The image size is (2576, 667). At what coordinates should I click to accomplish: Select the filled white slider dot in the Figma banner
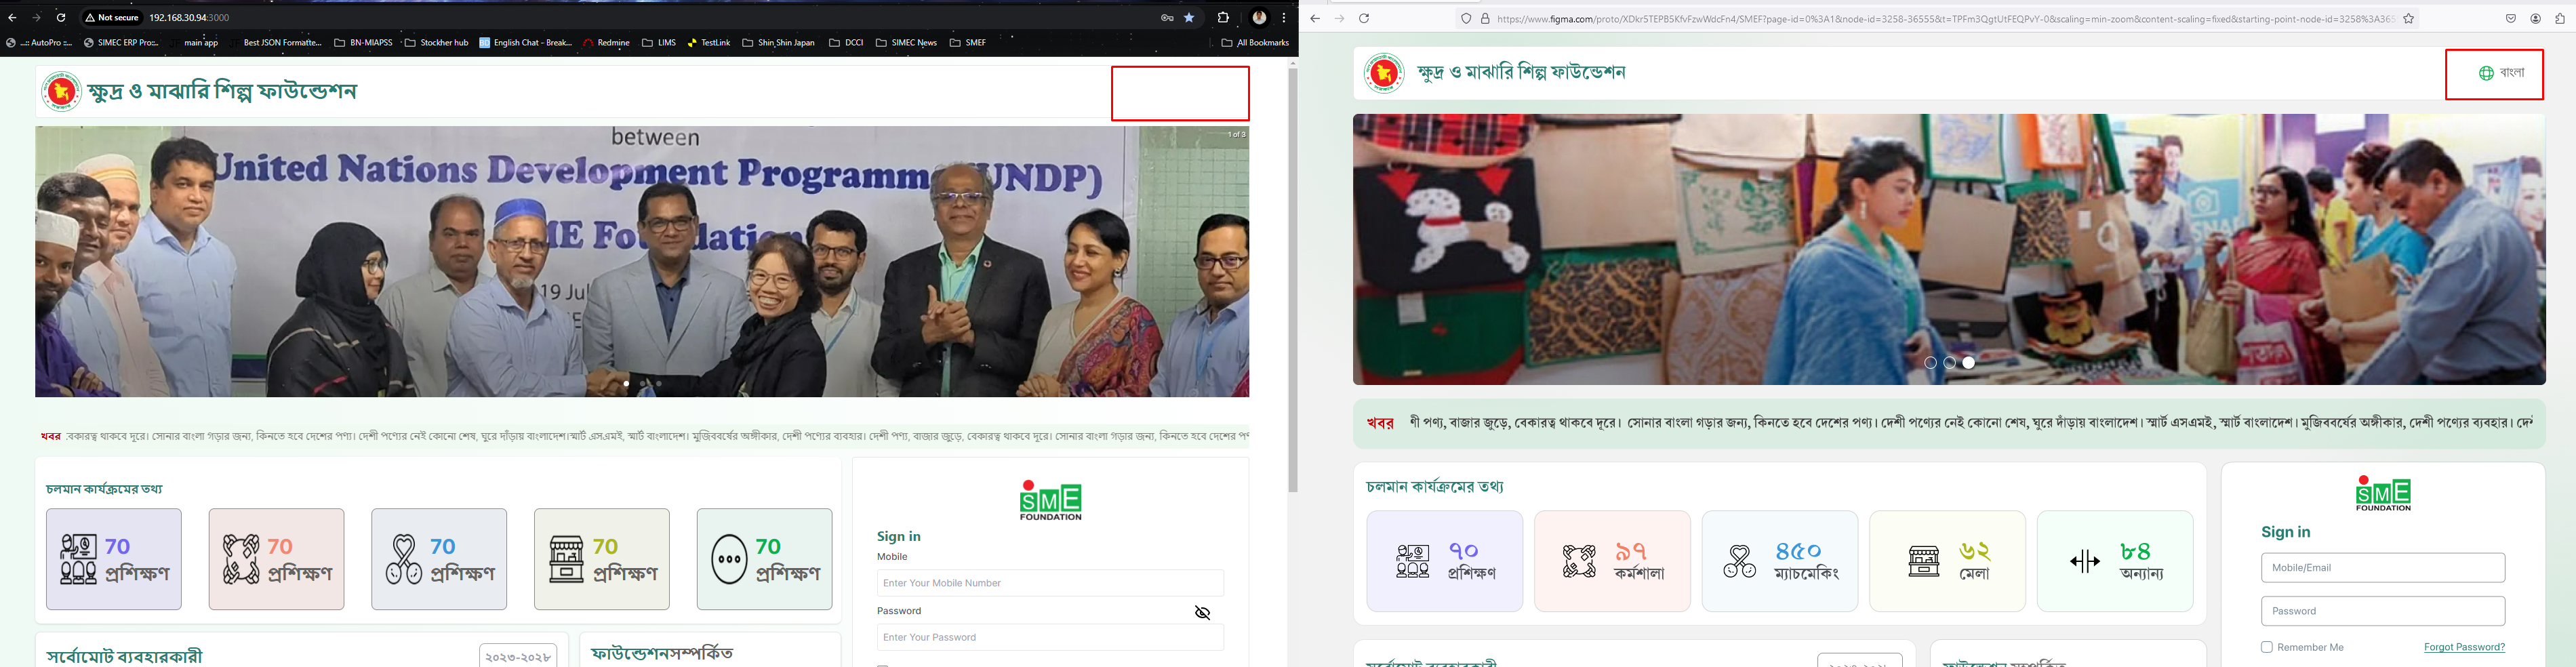point(1969,363)
